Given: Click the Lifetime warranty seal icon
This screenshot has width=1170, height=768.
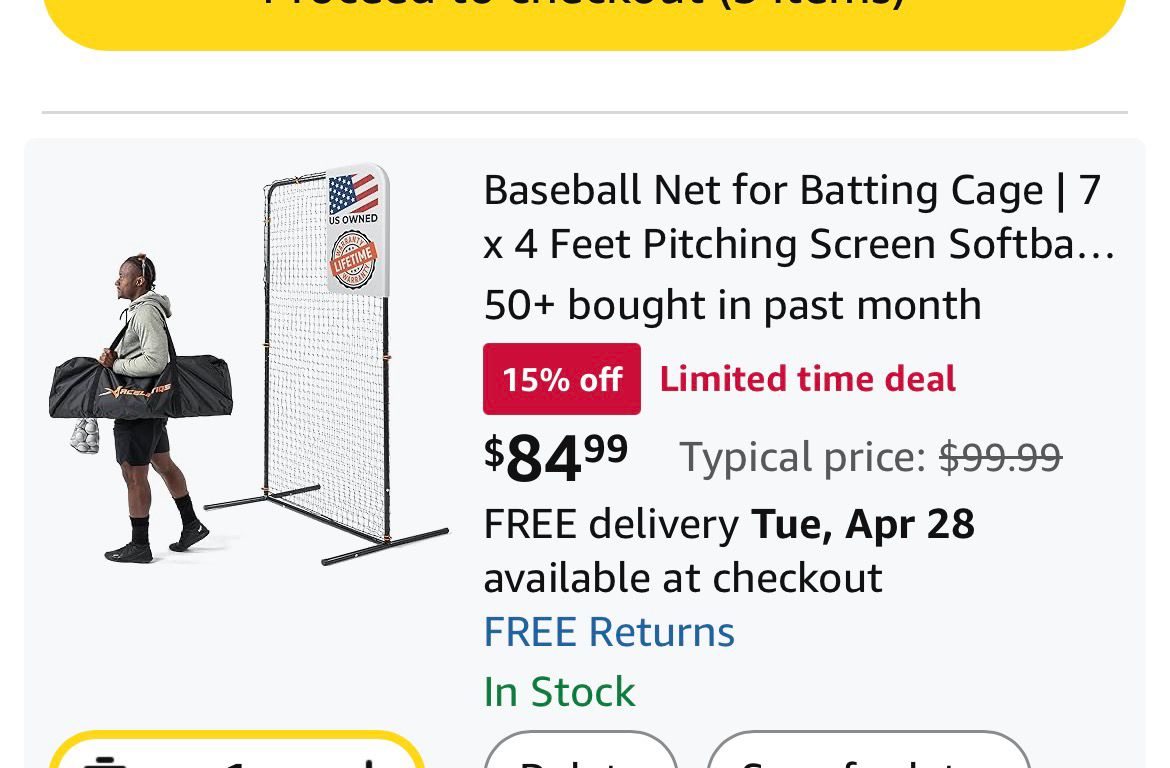Looking at the screenshot, I should pos(353,260).
